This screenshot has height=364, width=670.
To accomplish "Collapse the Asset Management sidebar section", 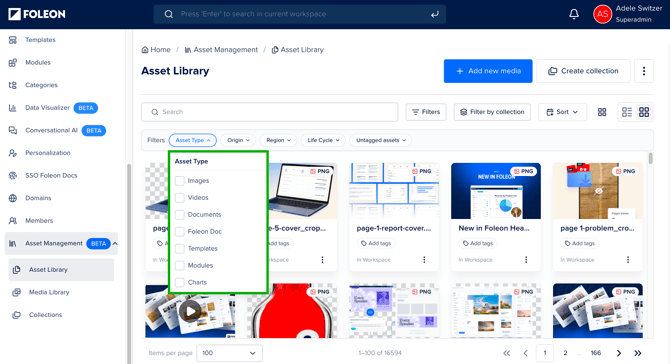I will click(x=115, y=244).
